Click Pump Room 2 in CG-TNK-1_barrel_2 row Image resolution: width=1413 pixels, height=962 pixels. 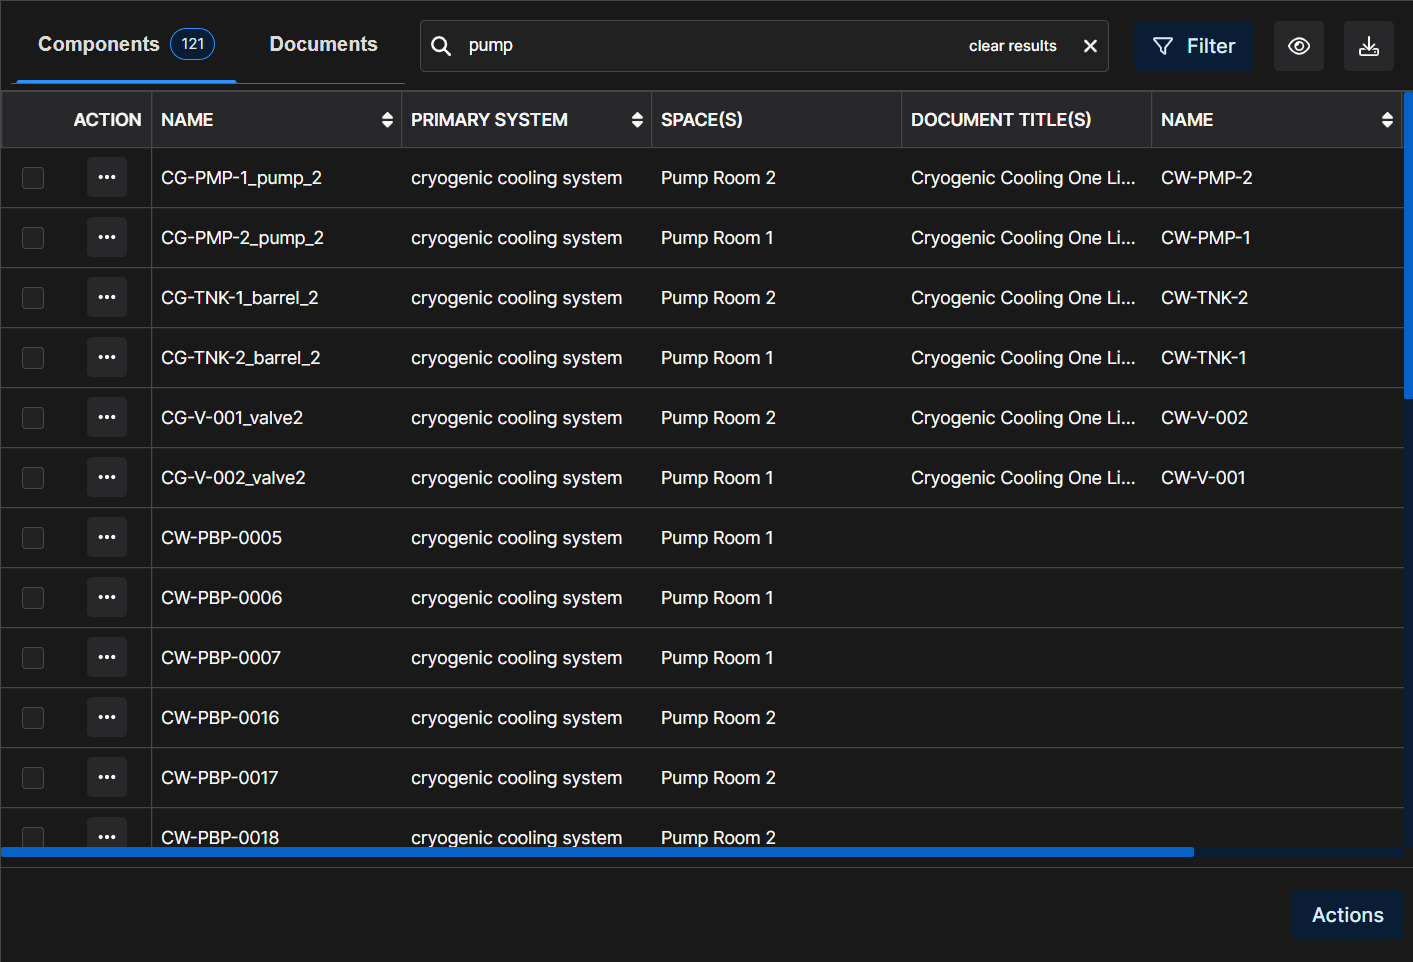pos(718,298)
